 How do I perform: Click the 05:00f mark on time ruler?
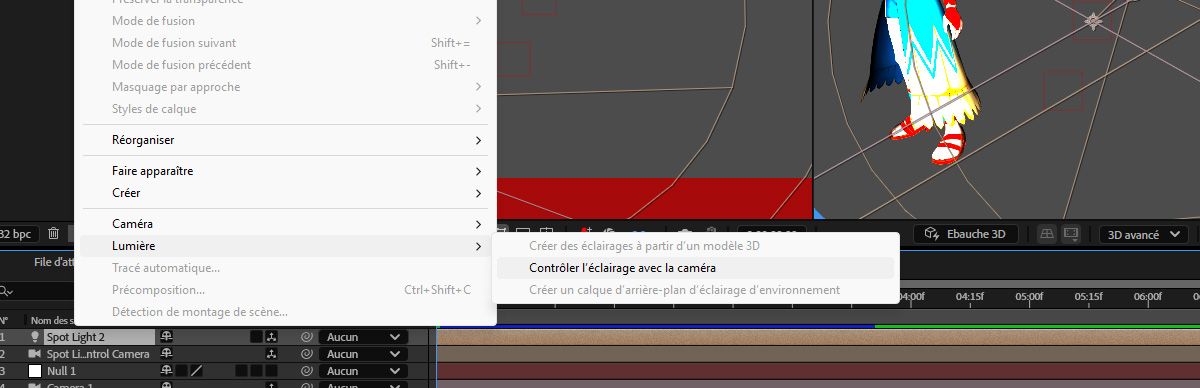(x=1029, y=297)
